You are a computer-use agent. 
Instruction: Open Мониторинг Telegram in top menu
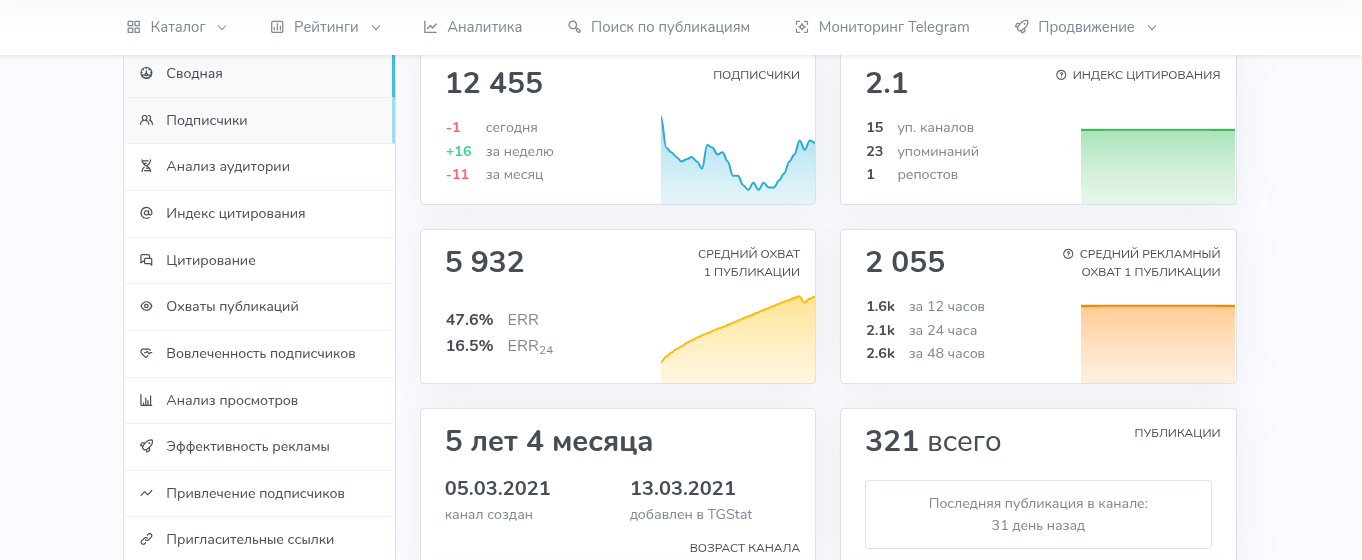click(x=882, y=27)
